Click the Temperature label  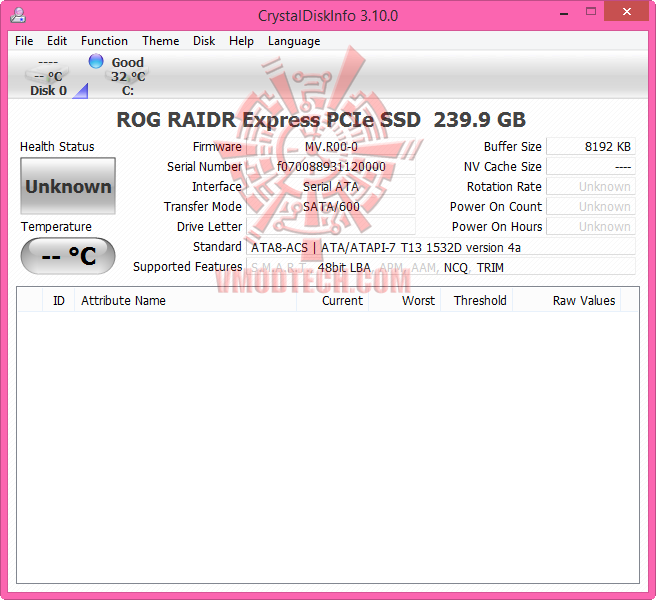[x=56, y=226]
